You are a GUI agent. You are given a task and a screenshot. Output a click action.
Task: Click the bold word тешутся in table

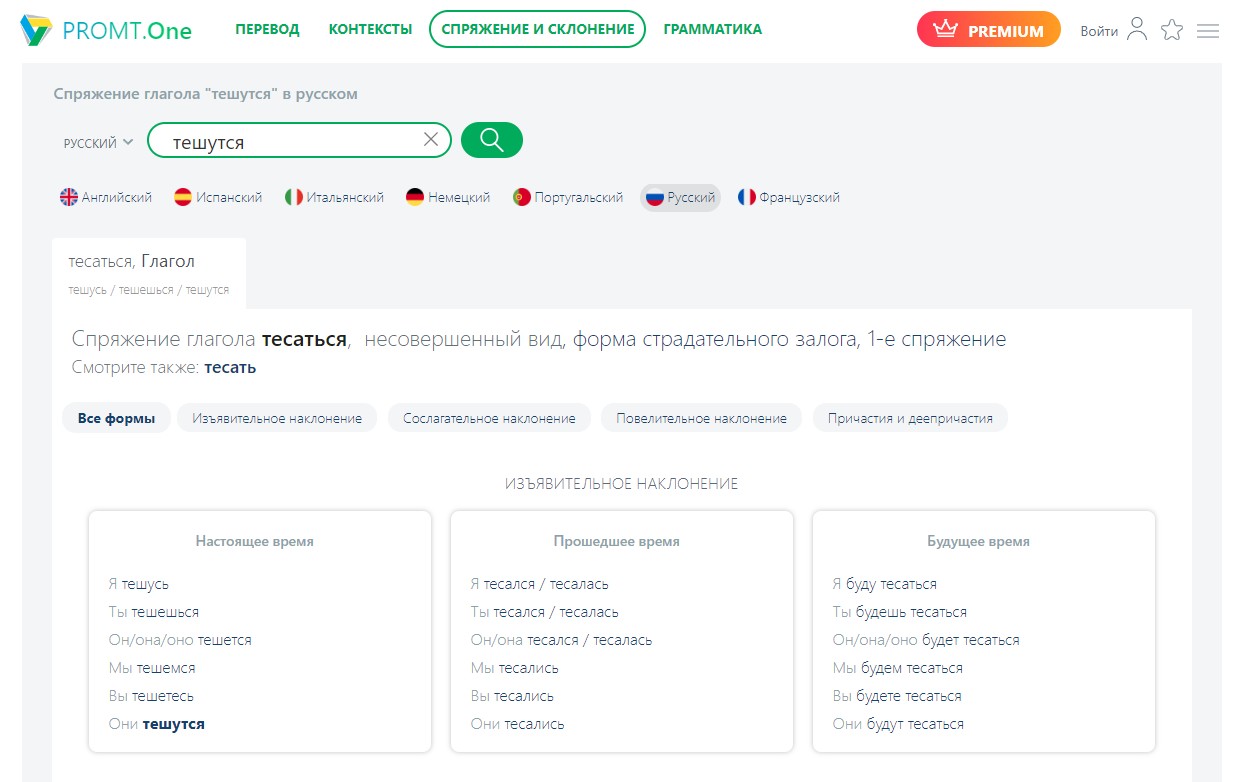(x=174, y=724)
